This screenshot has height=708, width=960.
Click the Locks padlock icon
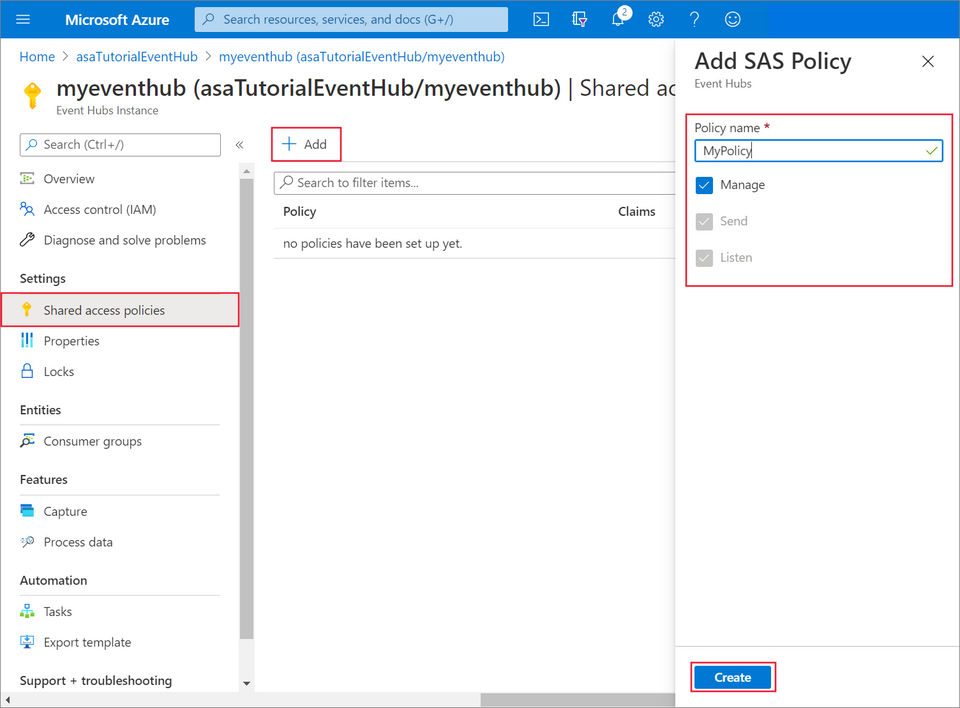[x=27, y=371]
